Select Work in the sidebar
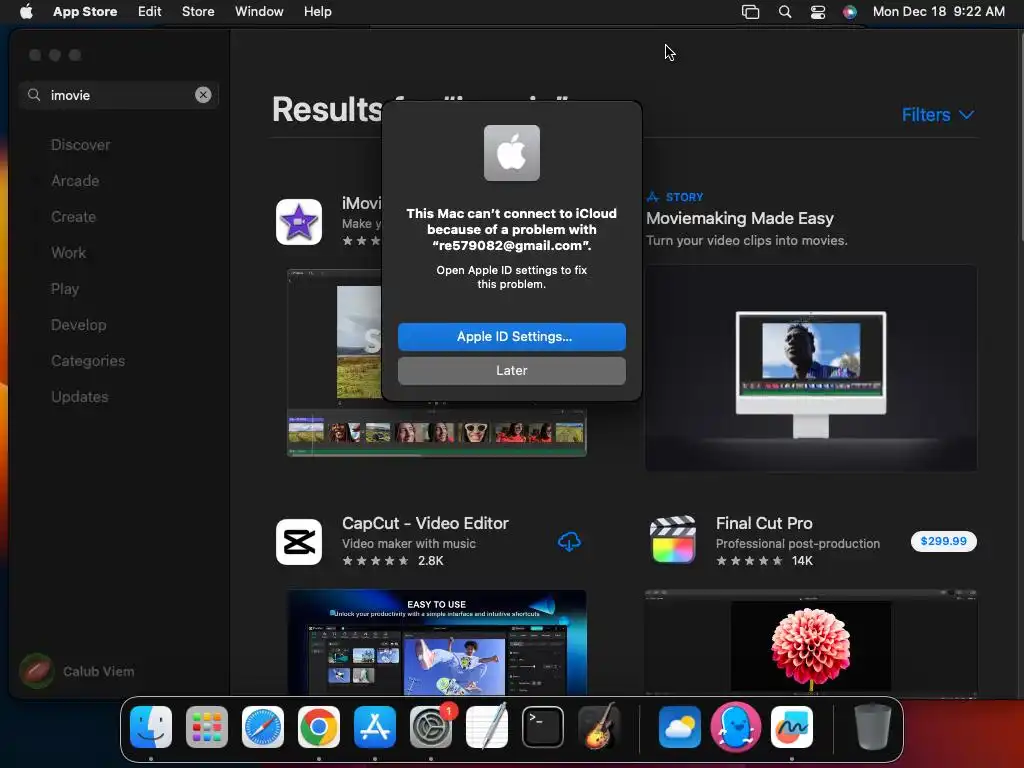 (69, 253)
